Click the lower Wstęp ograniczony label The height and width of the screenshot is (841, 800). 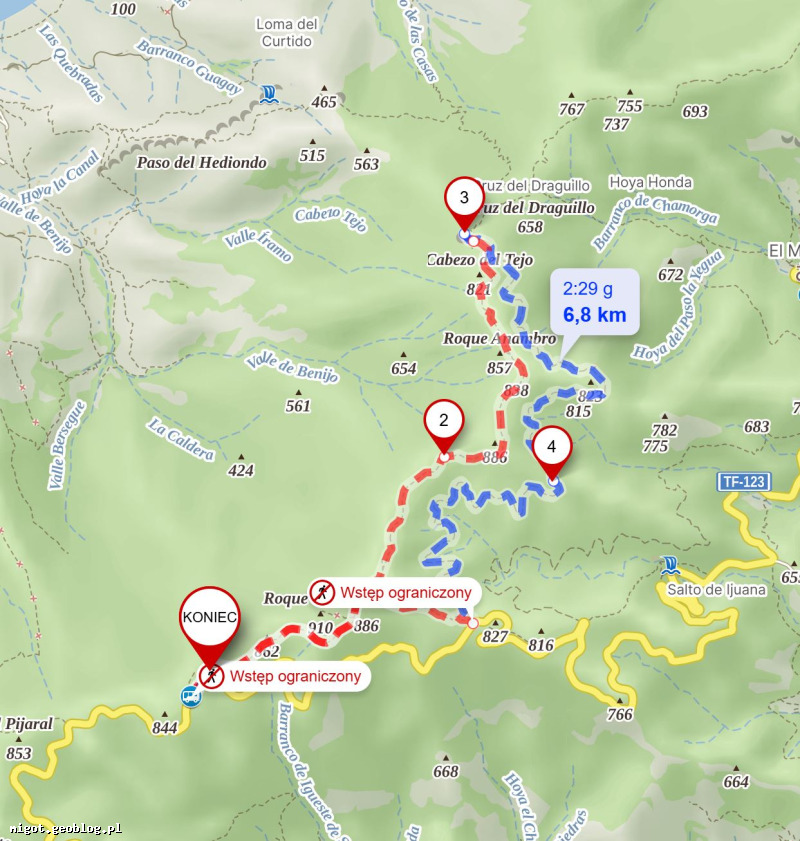click(295, 676)
